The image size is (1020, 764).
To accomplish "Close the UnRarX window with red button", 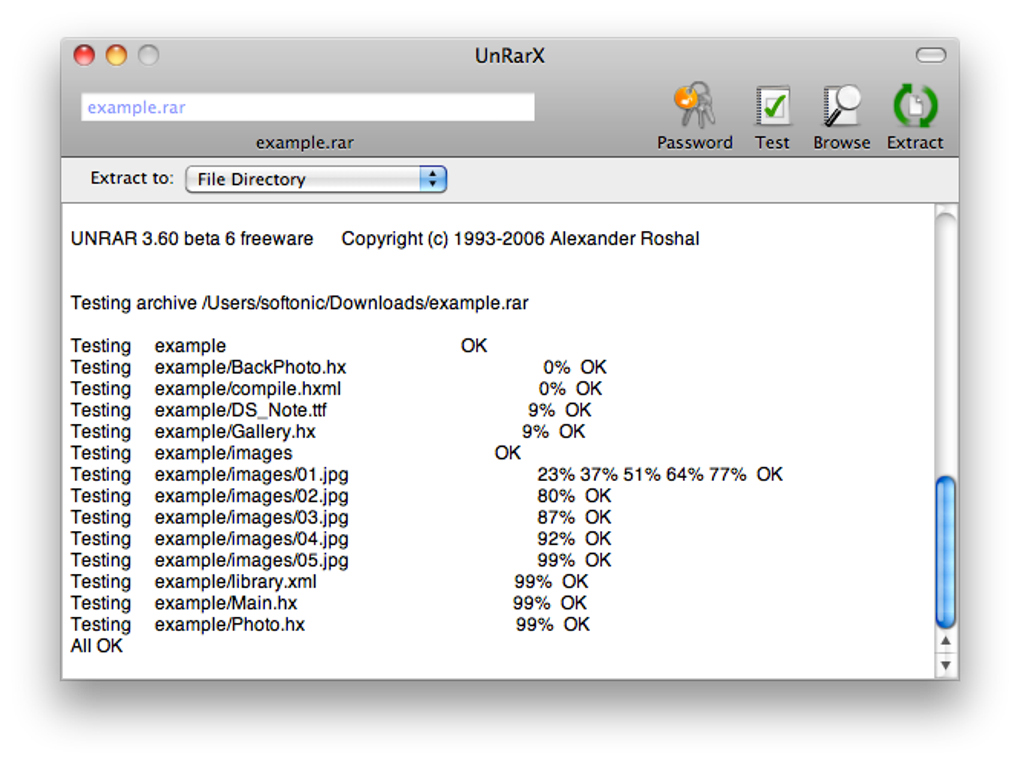I will (84, 55).
